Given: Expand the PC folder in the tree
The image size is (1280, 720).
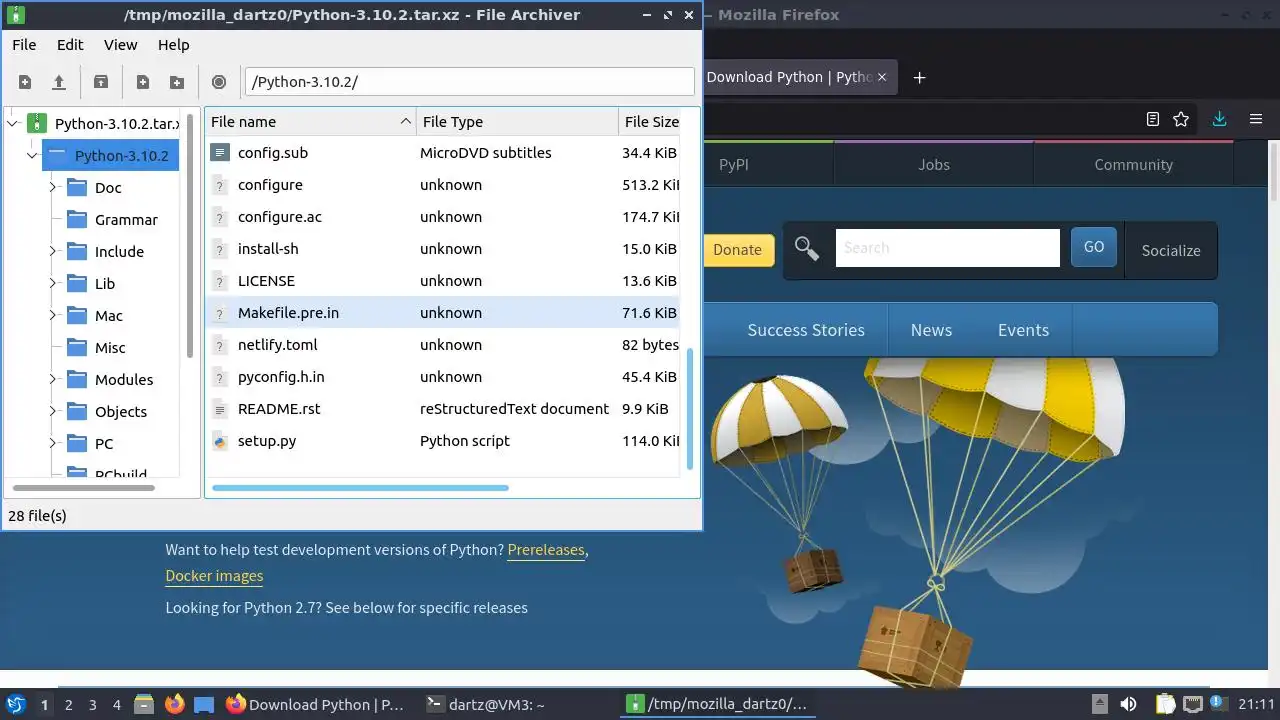Looking at the screenshot, I should pyautogui.click(x=52, y=444).
